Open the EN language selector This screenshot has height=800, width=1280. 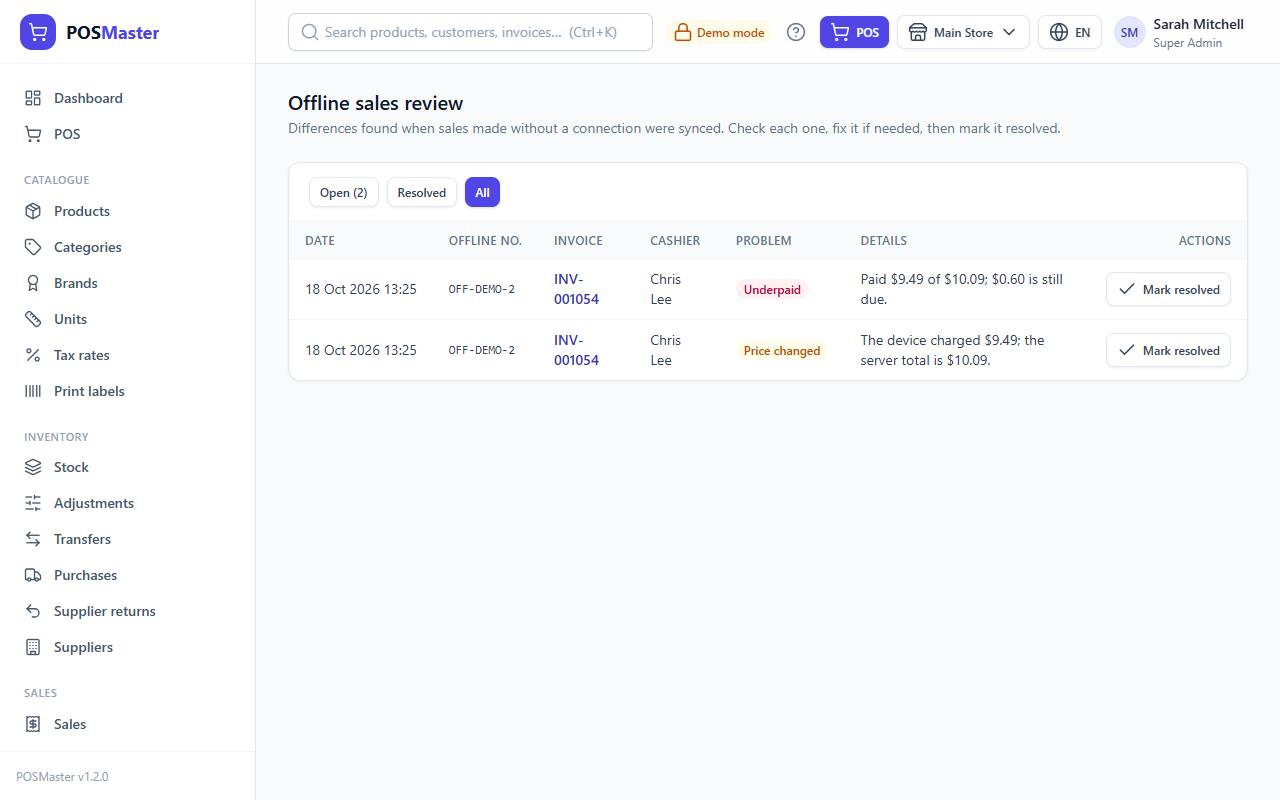point(1070,32)
